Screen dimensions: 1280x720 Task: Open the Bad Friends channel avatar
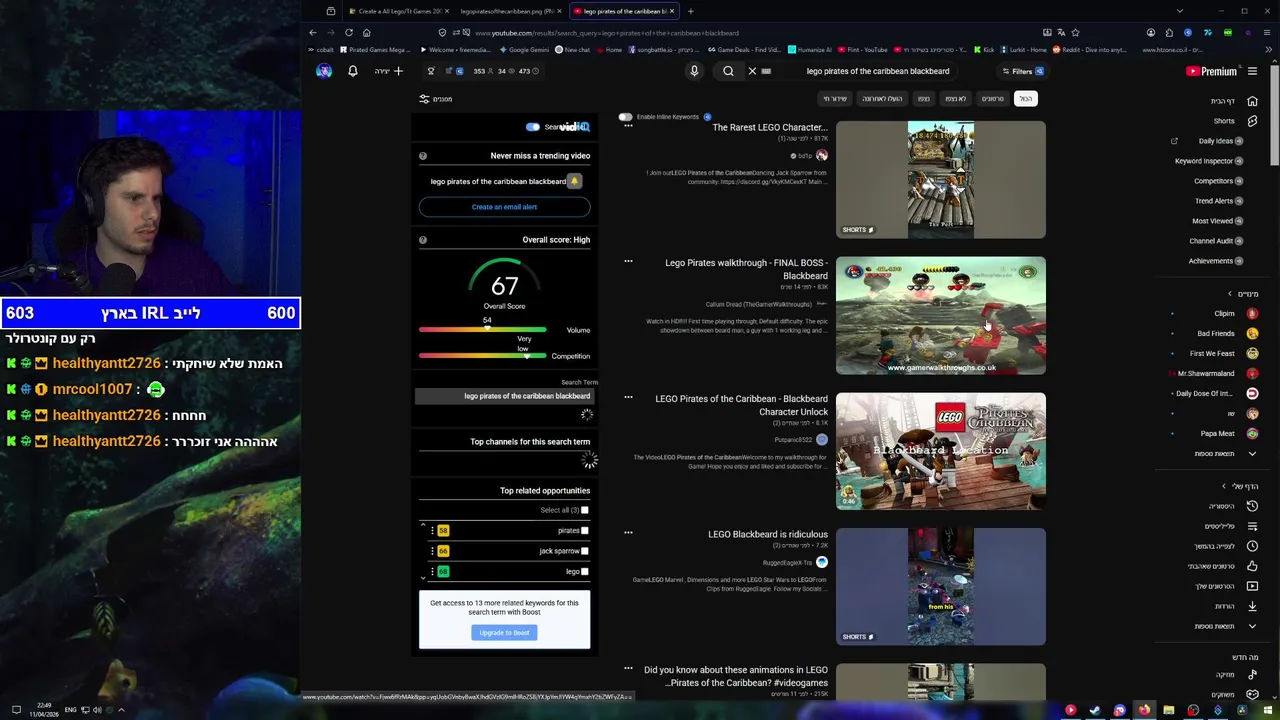point(1252,333)
